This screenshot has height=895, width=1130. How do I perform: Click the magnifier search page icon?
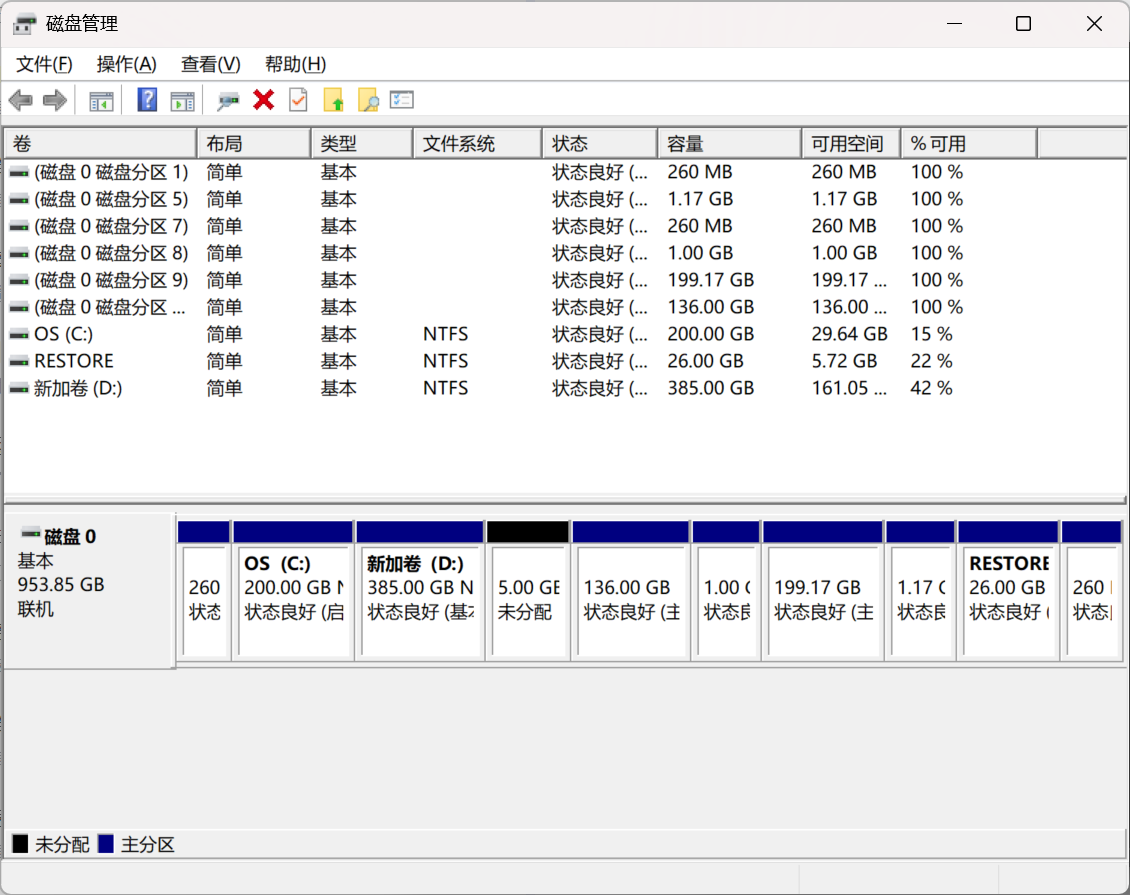click(x=368, y=100)
